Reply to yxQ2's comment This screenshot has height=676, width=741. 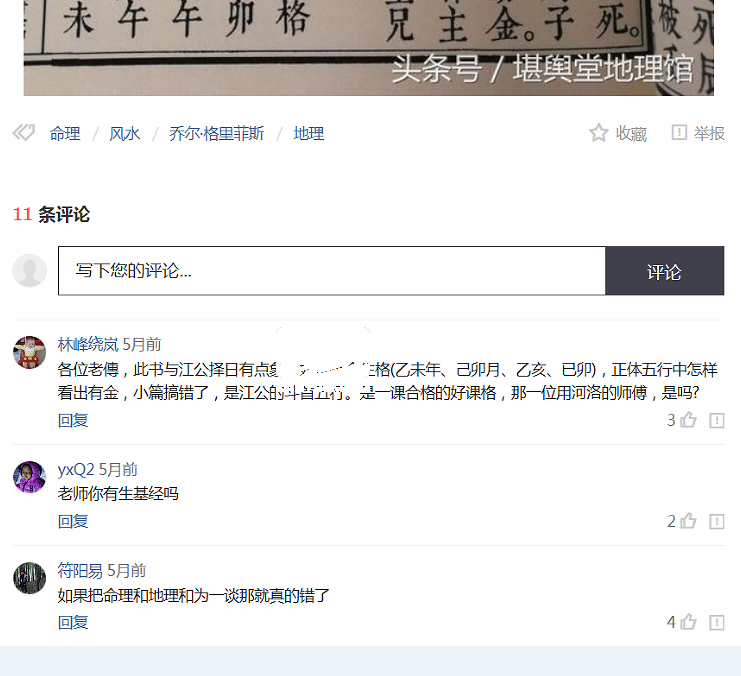(73, 521)
